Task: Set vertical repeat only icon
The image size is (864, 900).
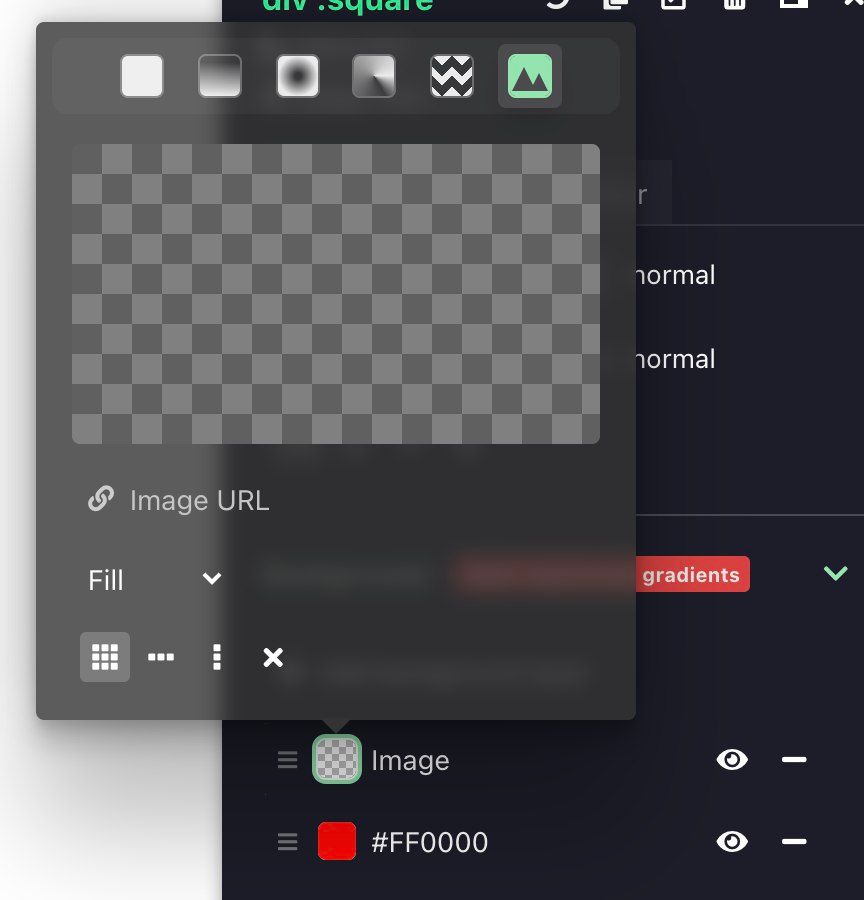Action: click(216, 657)
